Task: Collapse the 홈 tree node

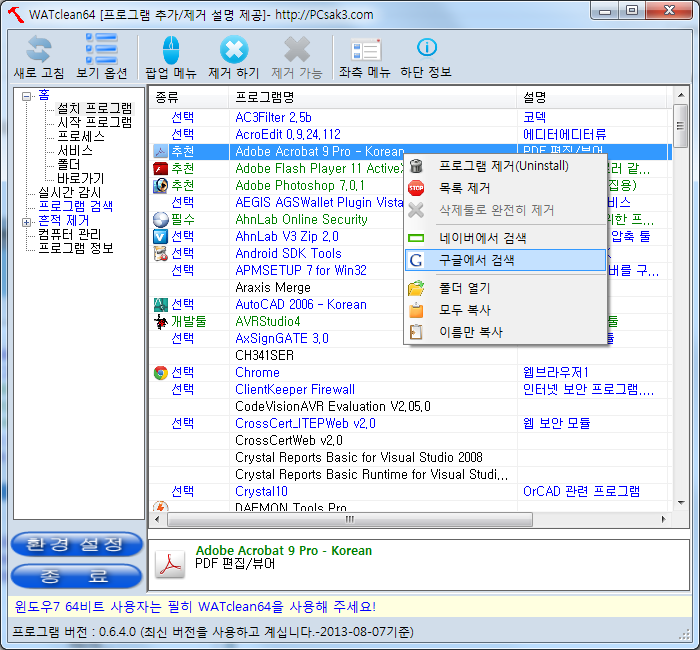Action: pyautogui.click(x=27, y=96)
